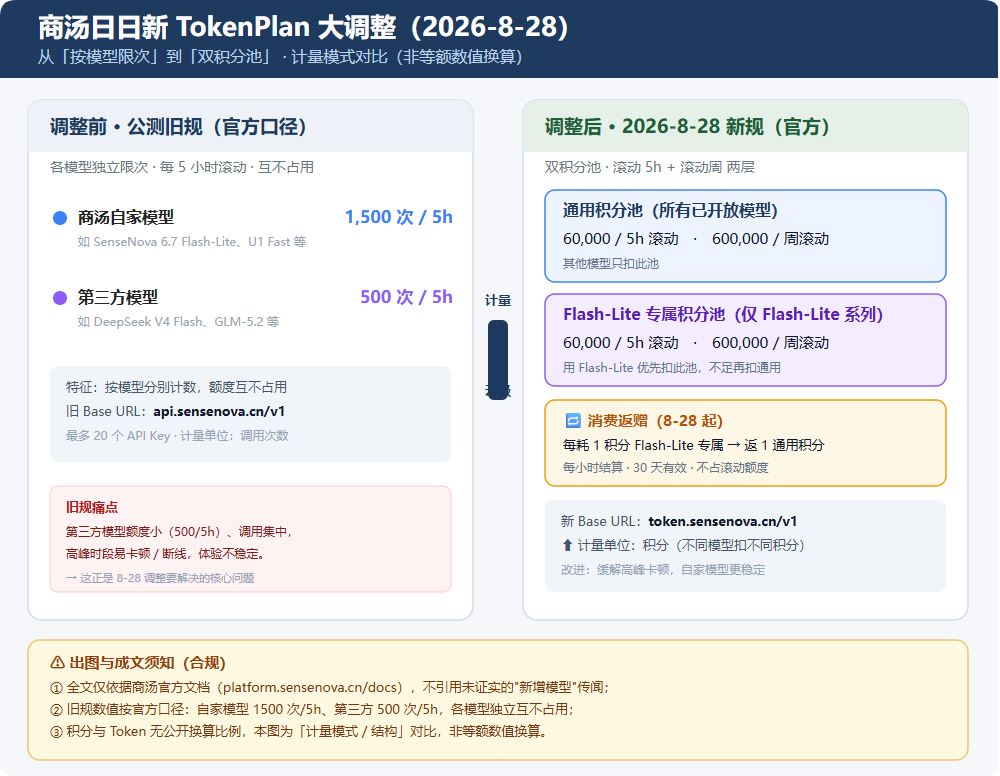Click 其他模型只扣此池 in the blue card
This screenshot has width=1000, height=776.
tap(610, 263)
